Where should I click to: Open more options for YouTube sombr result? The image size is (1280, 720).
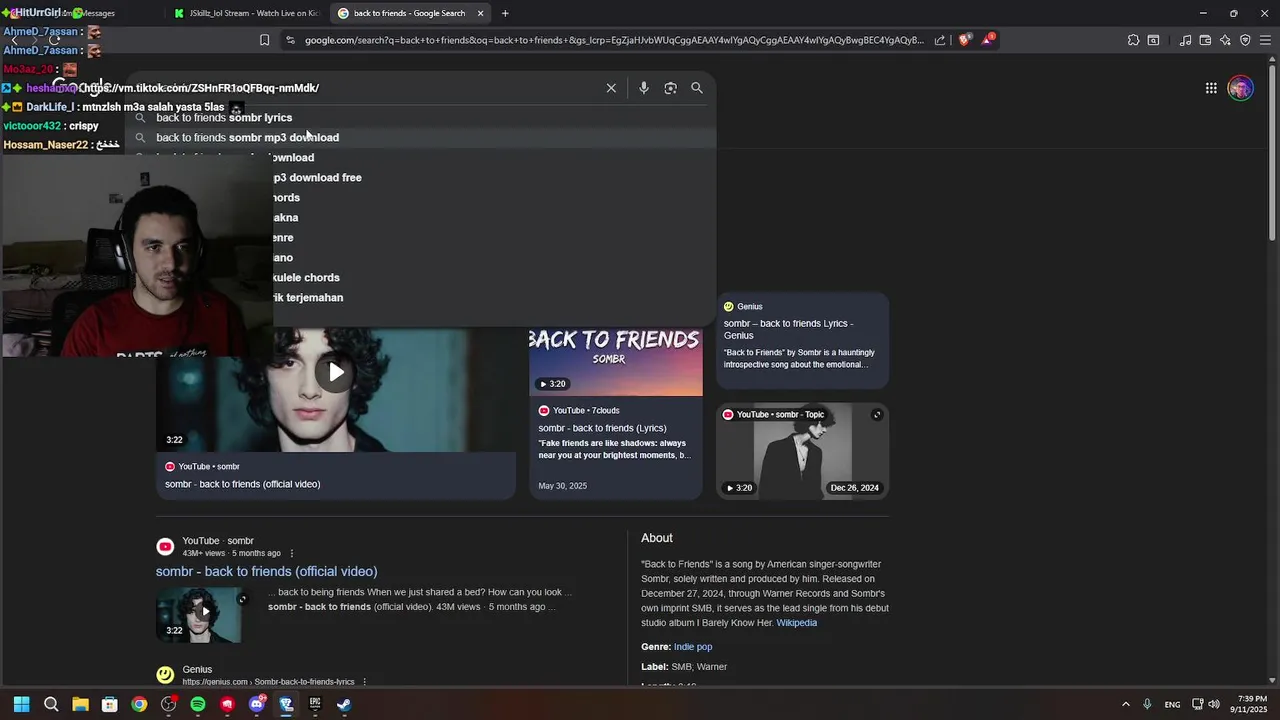point(292,553)
